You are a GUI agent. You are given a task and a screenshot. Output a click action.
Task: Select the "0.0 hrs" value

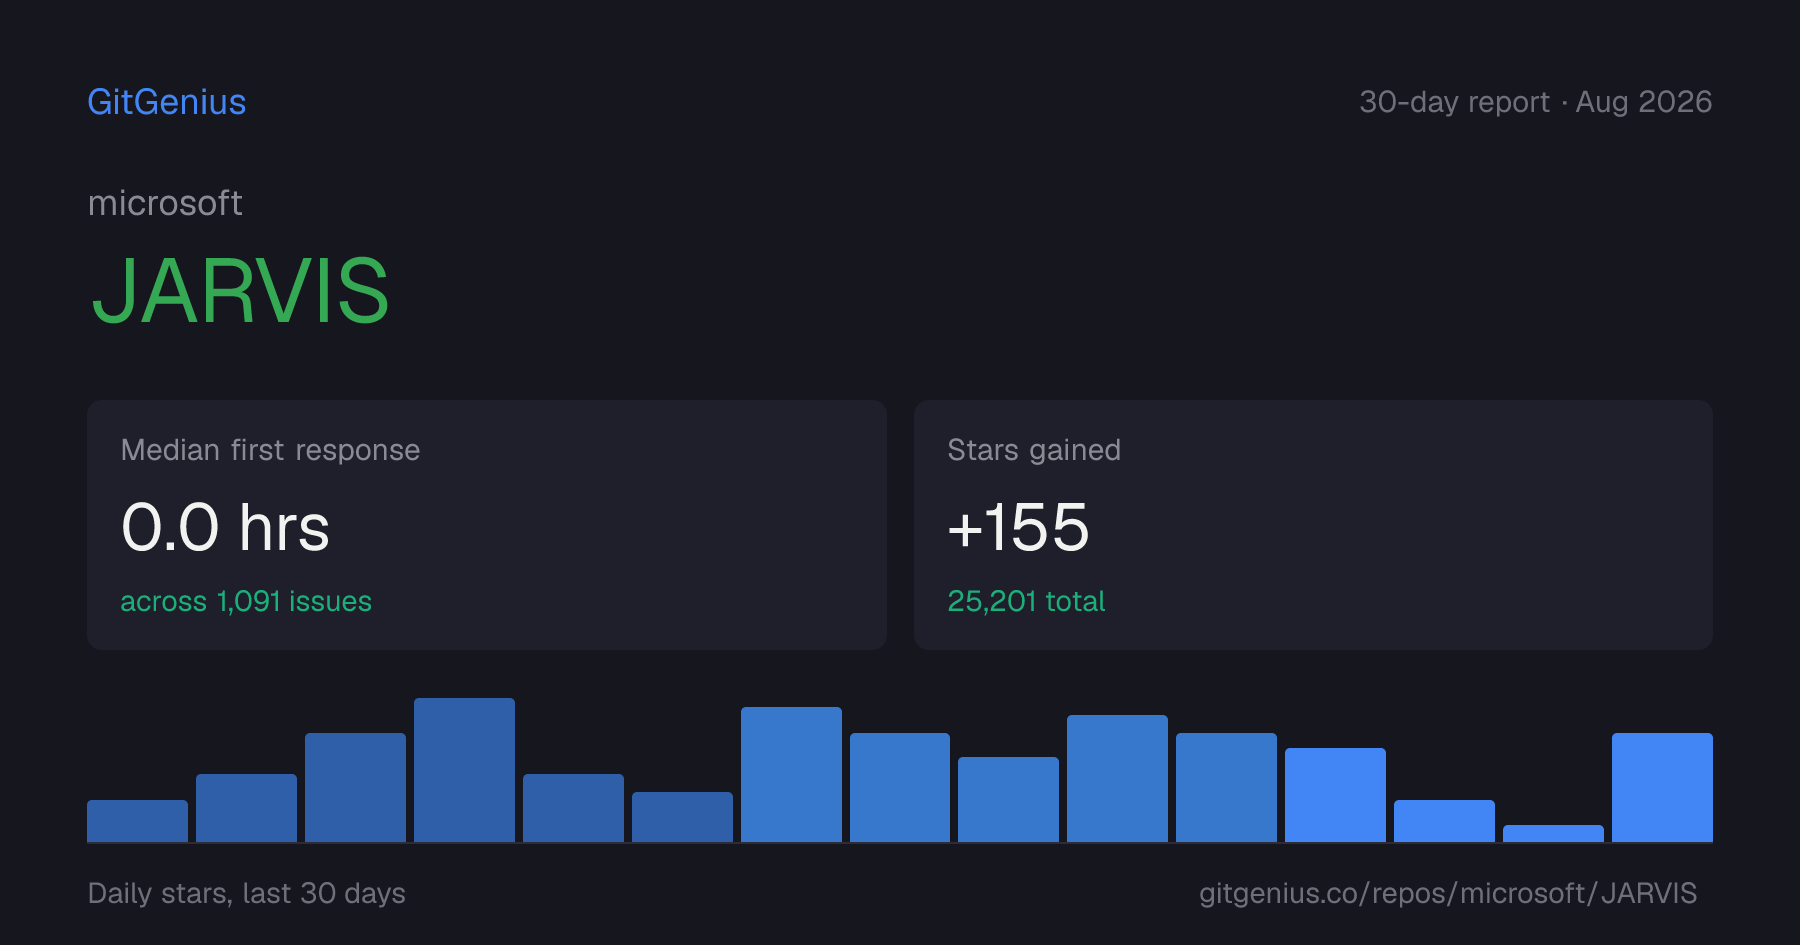coord(225,527)
